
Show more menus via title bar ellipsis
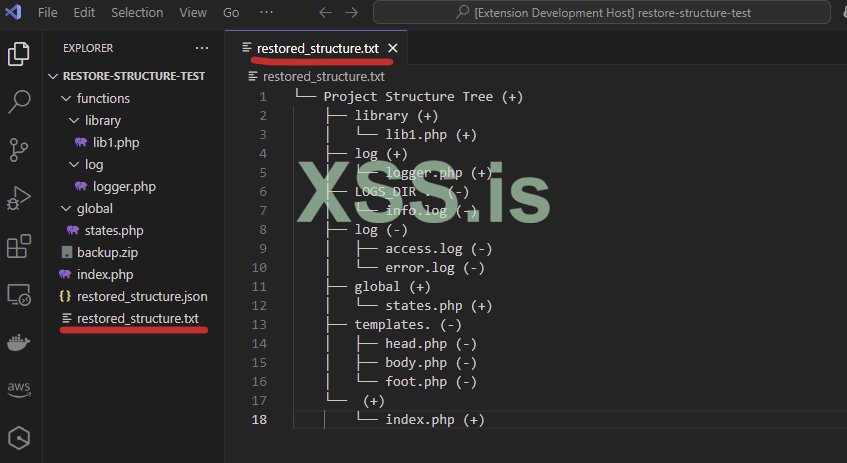pyautogui.click(x=266, y=12)
